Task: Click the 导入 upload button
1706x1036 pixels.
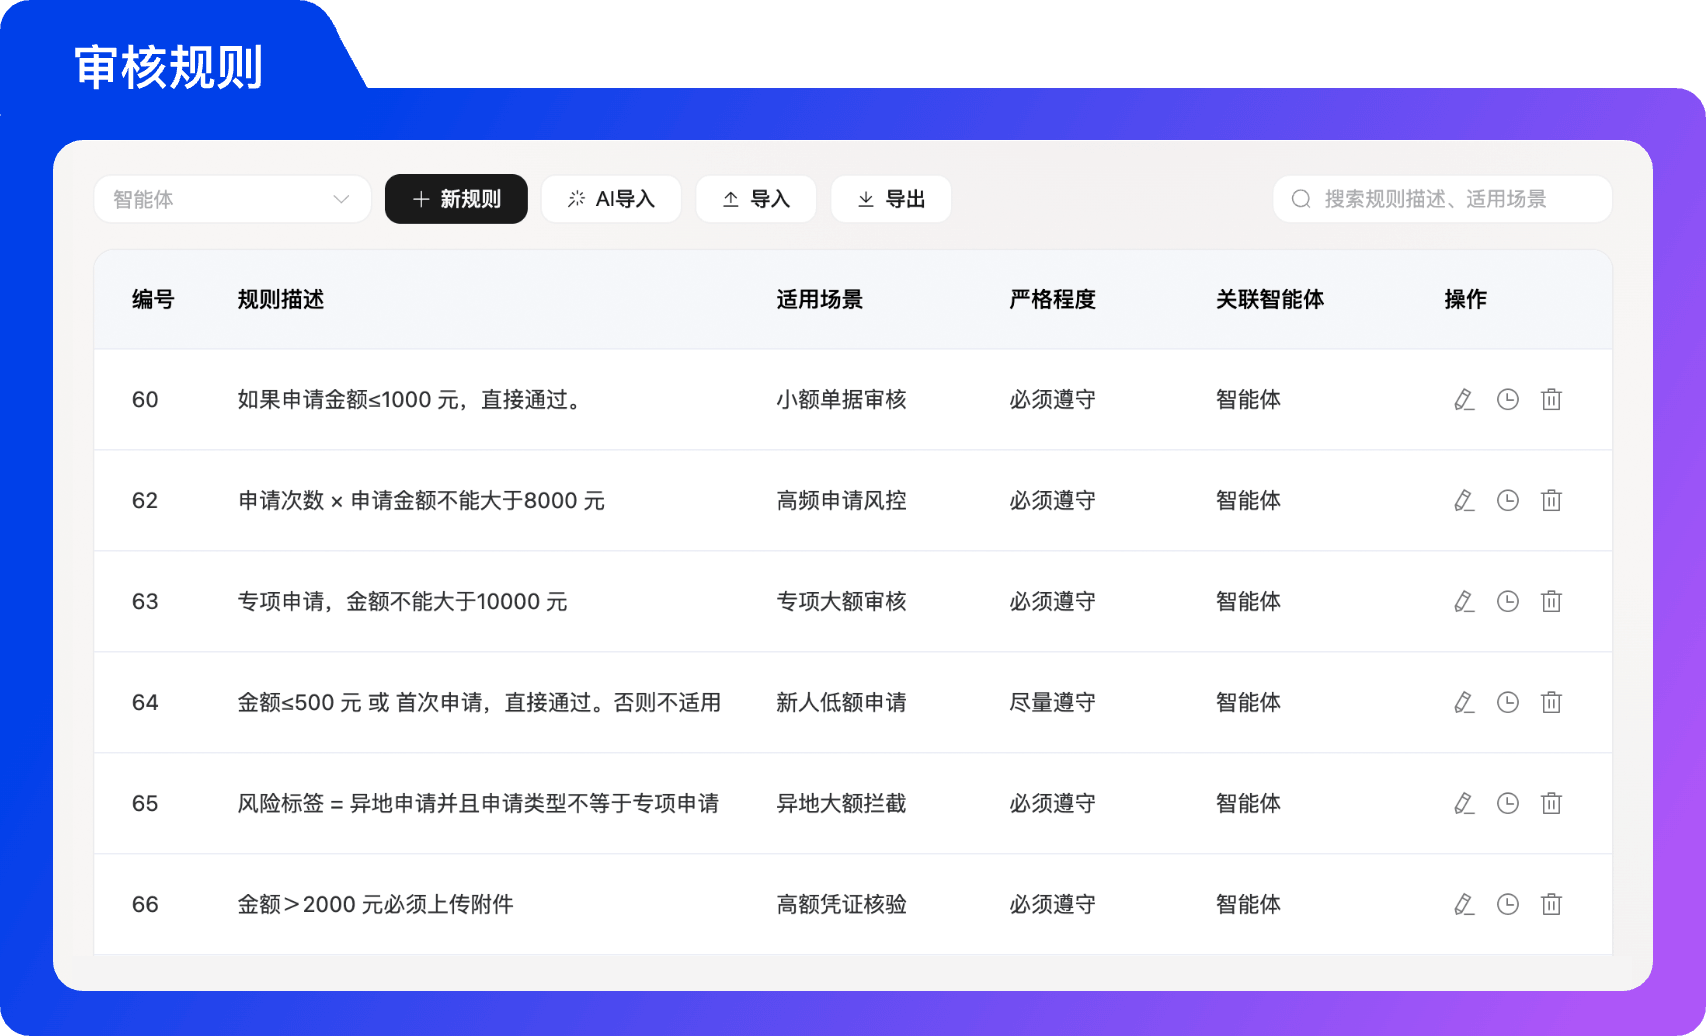Action: [756, 199]
